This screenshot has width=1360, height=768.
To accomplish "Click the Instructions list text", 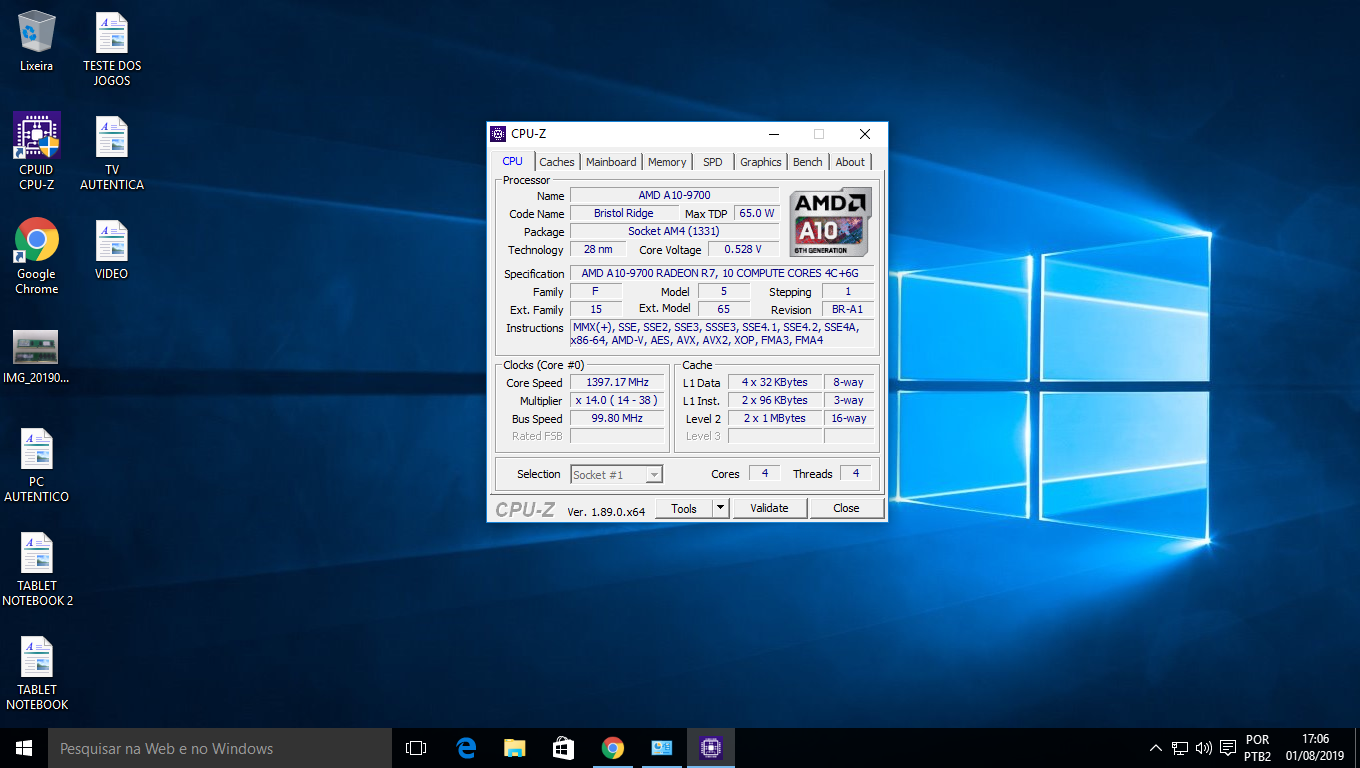I will point(721,333).
